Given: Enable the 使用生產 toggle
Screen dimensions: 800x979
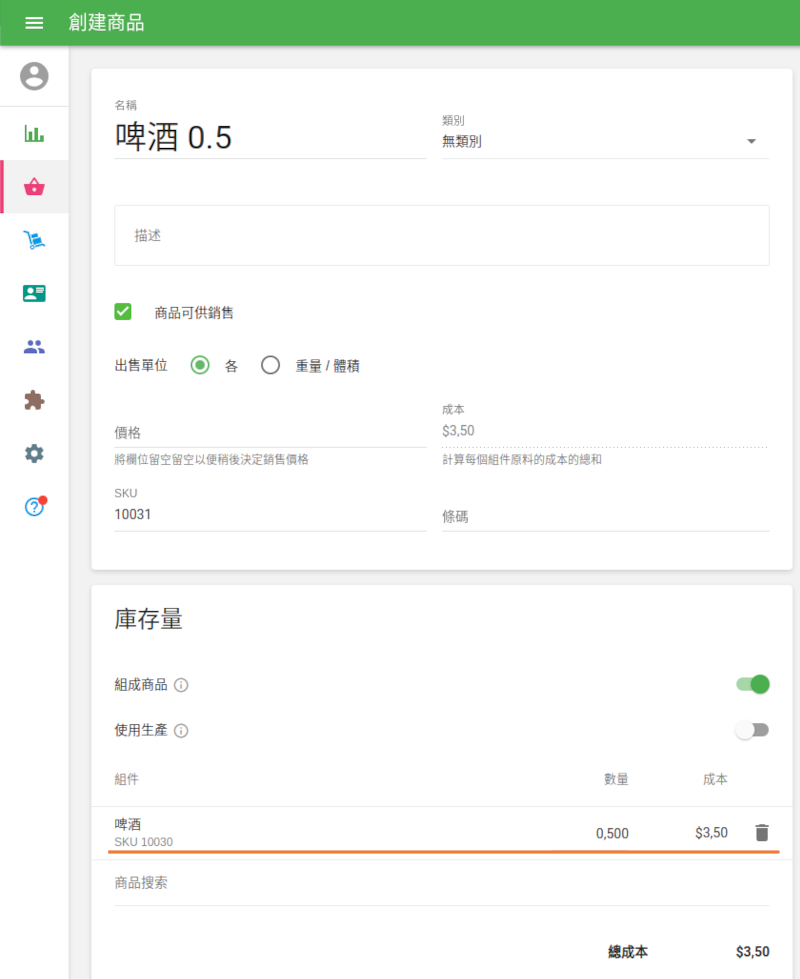Looking at the screenshot, I should (x=752, y=730).
